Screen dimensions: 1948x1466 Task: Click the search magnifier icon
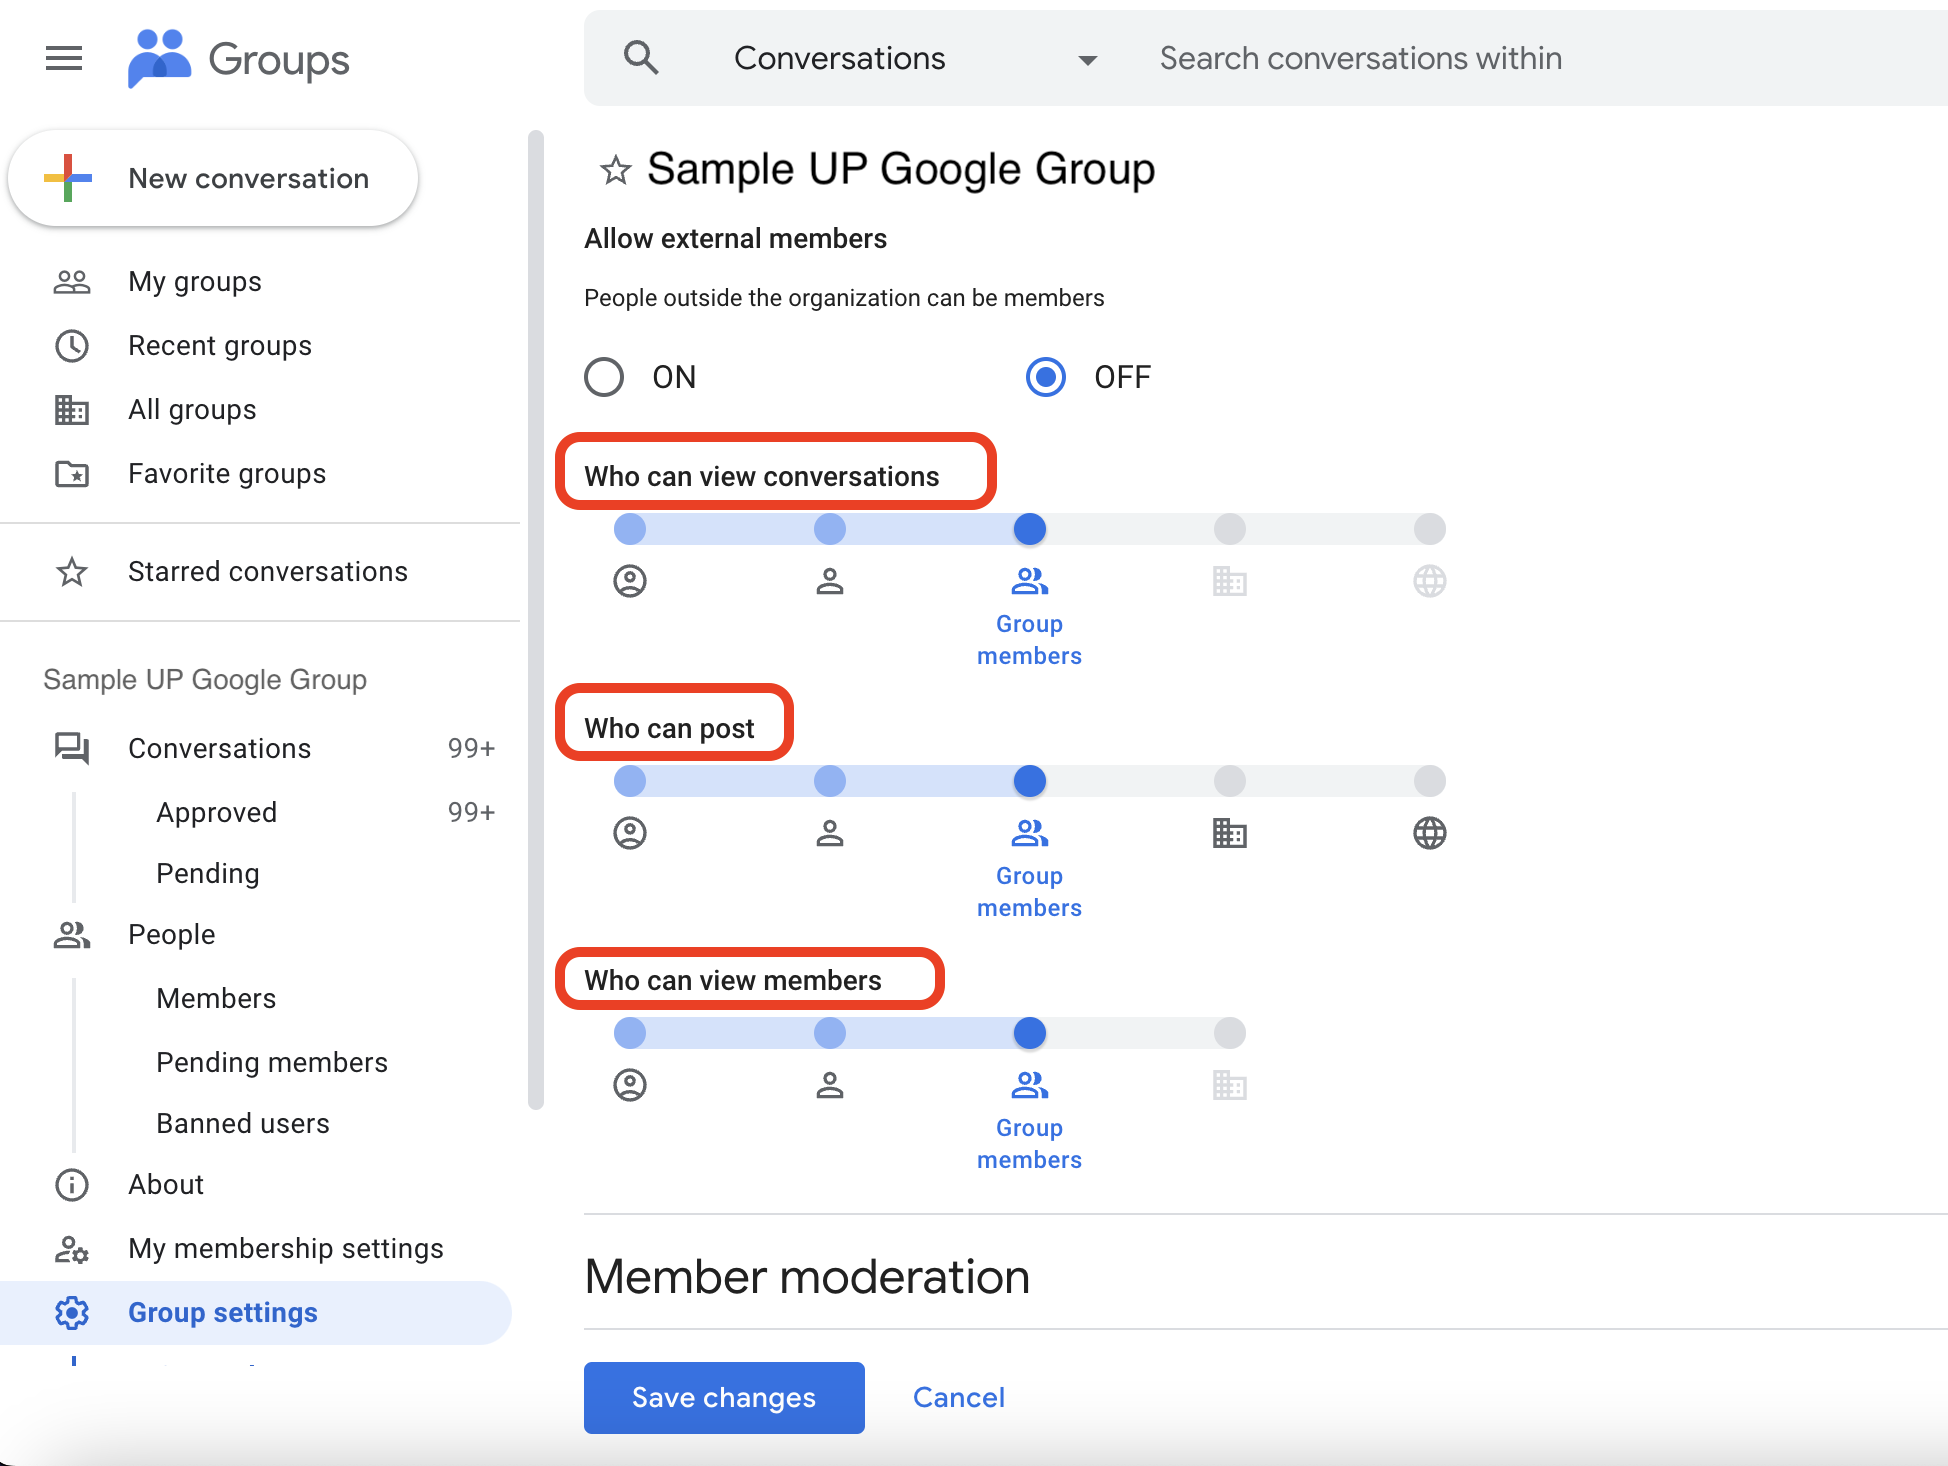point(641,58)
